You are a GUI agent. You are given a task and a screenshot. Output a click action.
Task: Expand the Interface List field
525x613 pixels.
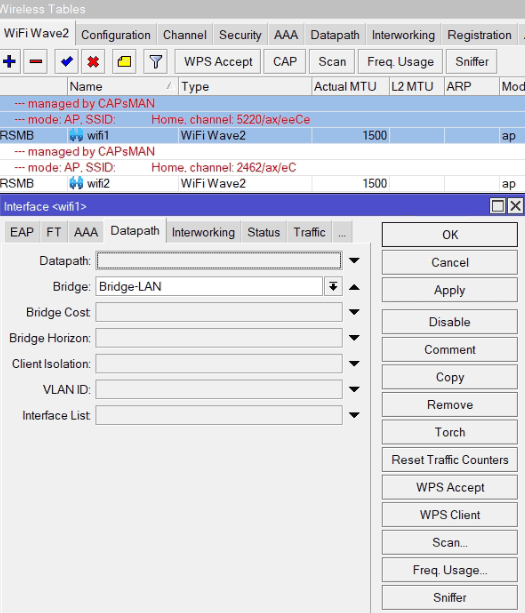(354, 415)
